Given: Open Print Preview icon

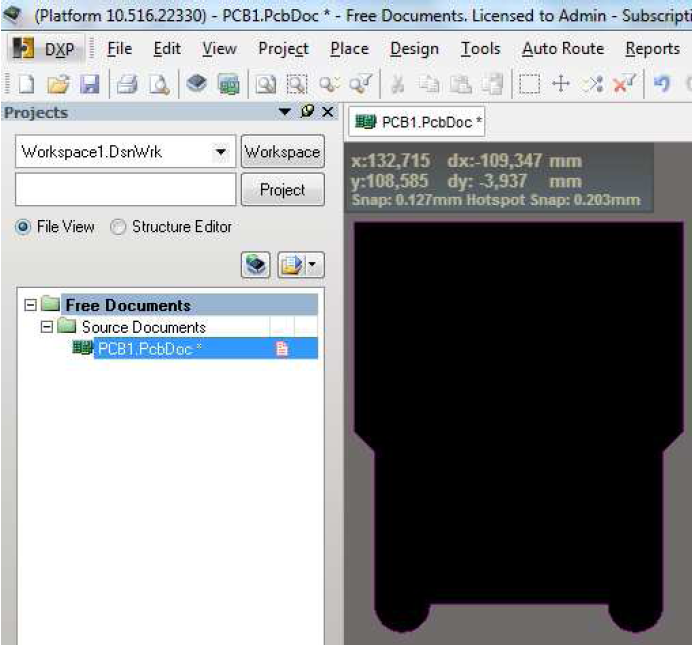Looking at the screenshot, I should pos(159,84).
